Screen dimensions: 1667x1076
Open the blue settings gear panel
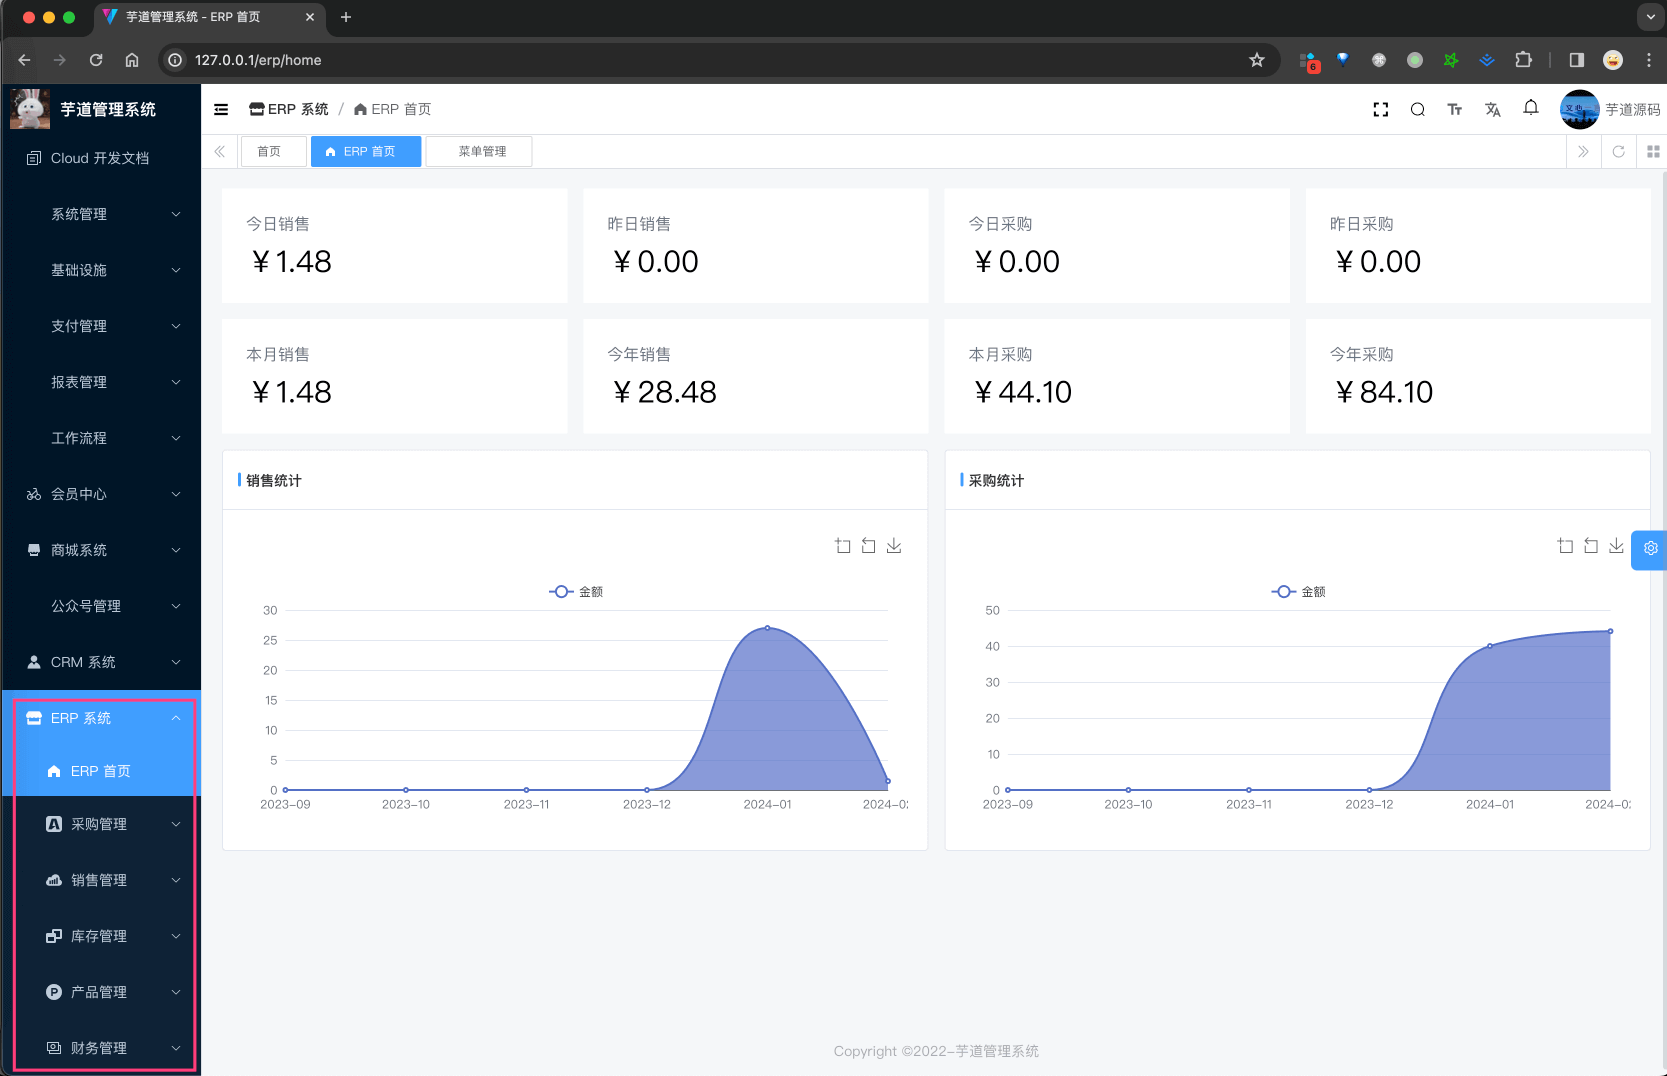(x=1650, y=549)
